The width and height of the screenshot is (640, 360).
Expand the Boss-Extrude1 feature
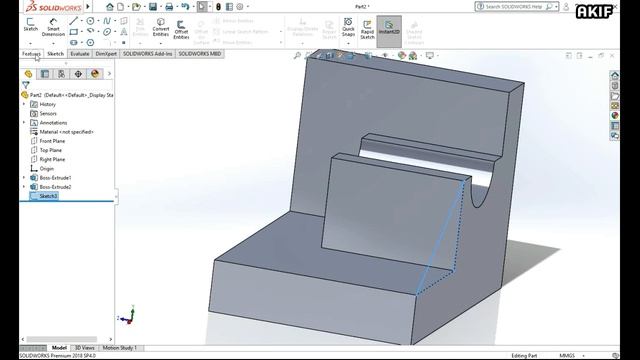point(24,178)
